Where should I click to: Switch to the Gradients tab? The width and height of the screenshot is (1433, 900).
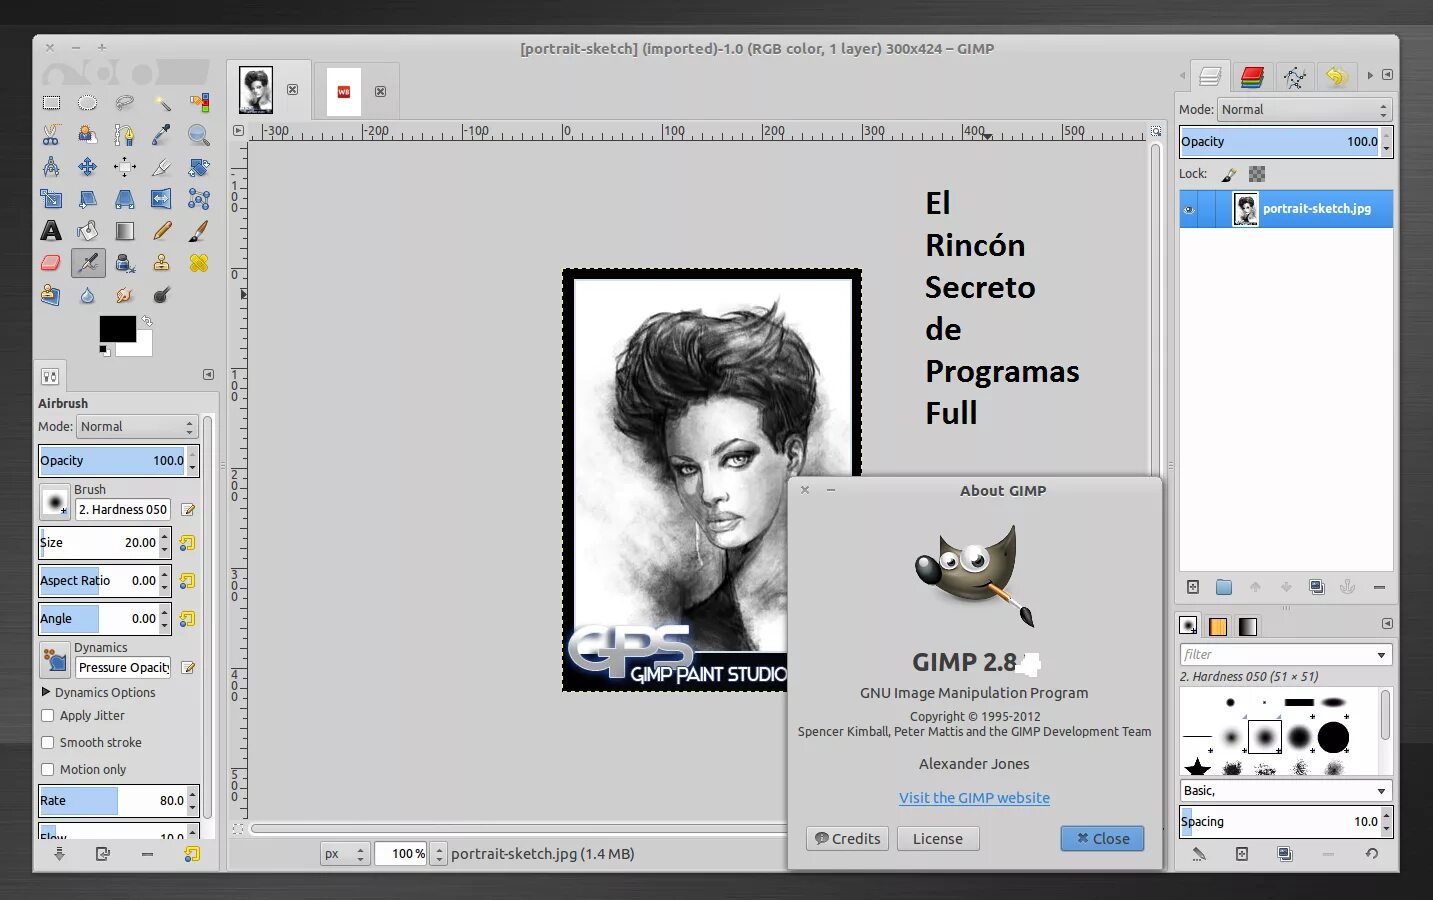[x=1248, y=626]
